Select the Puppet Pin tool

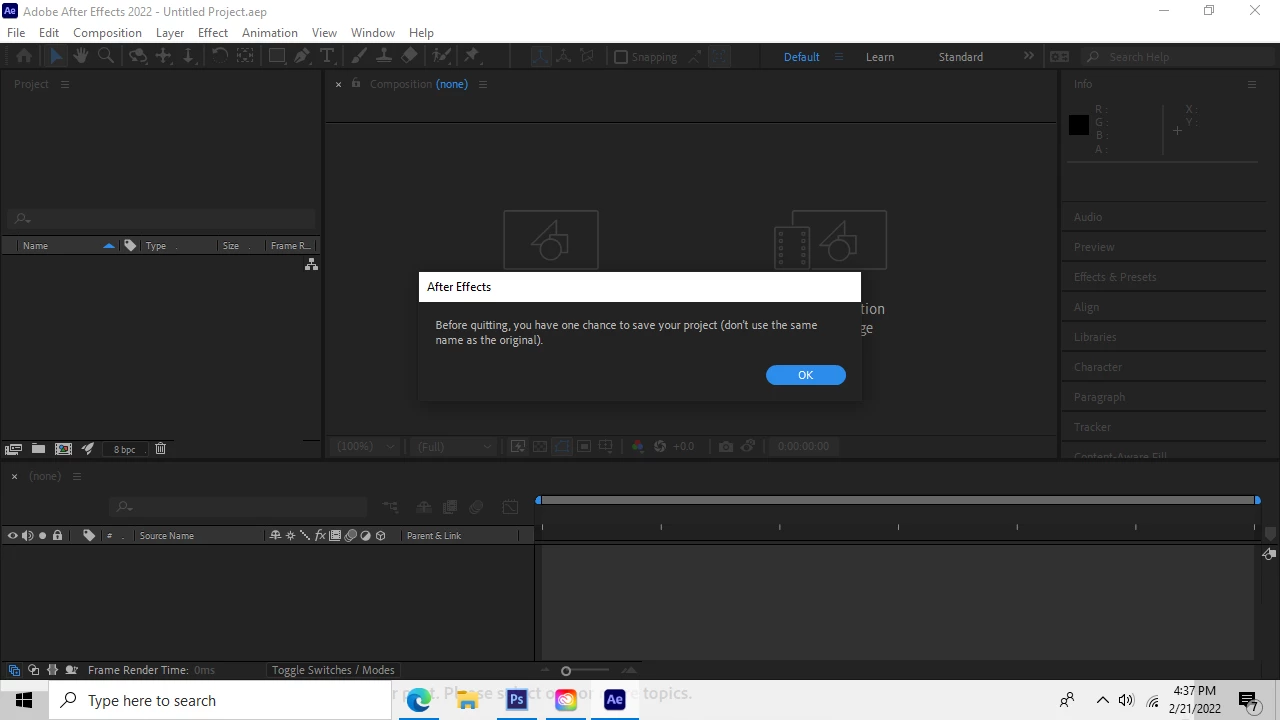(x=472, y=57)
